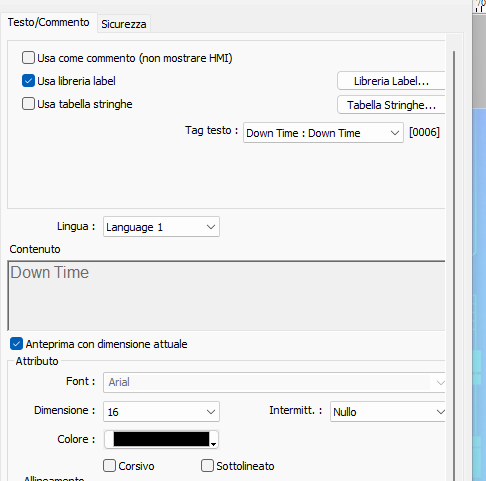The width and height of the screenshot is (486, 481).
Task: Click the [0006] tag index text
Action: tap(424, 132)
